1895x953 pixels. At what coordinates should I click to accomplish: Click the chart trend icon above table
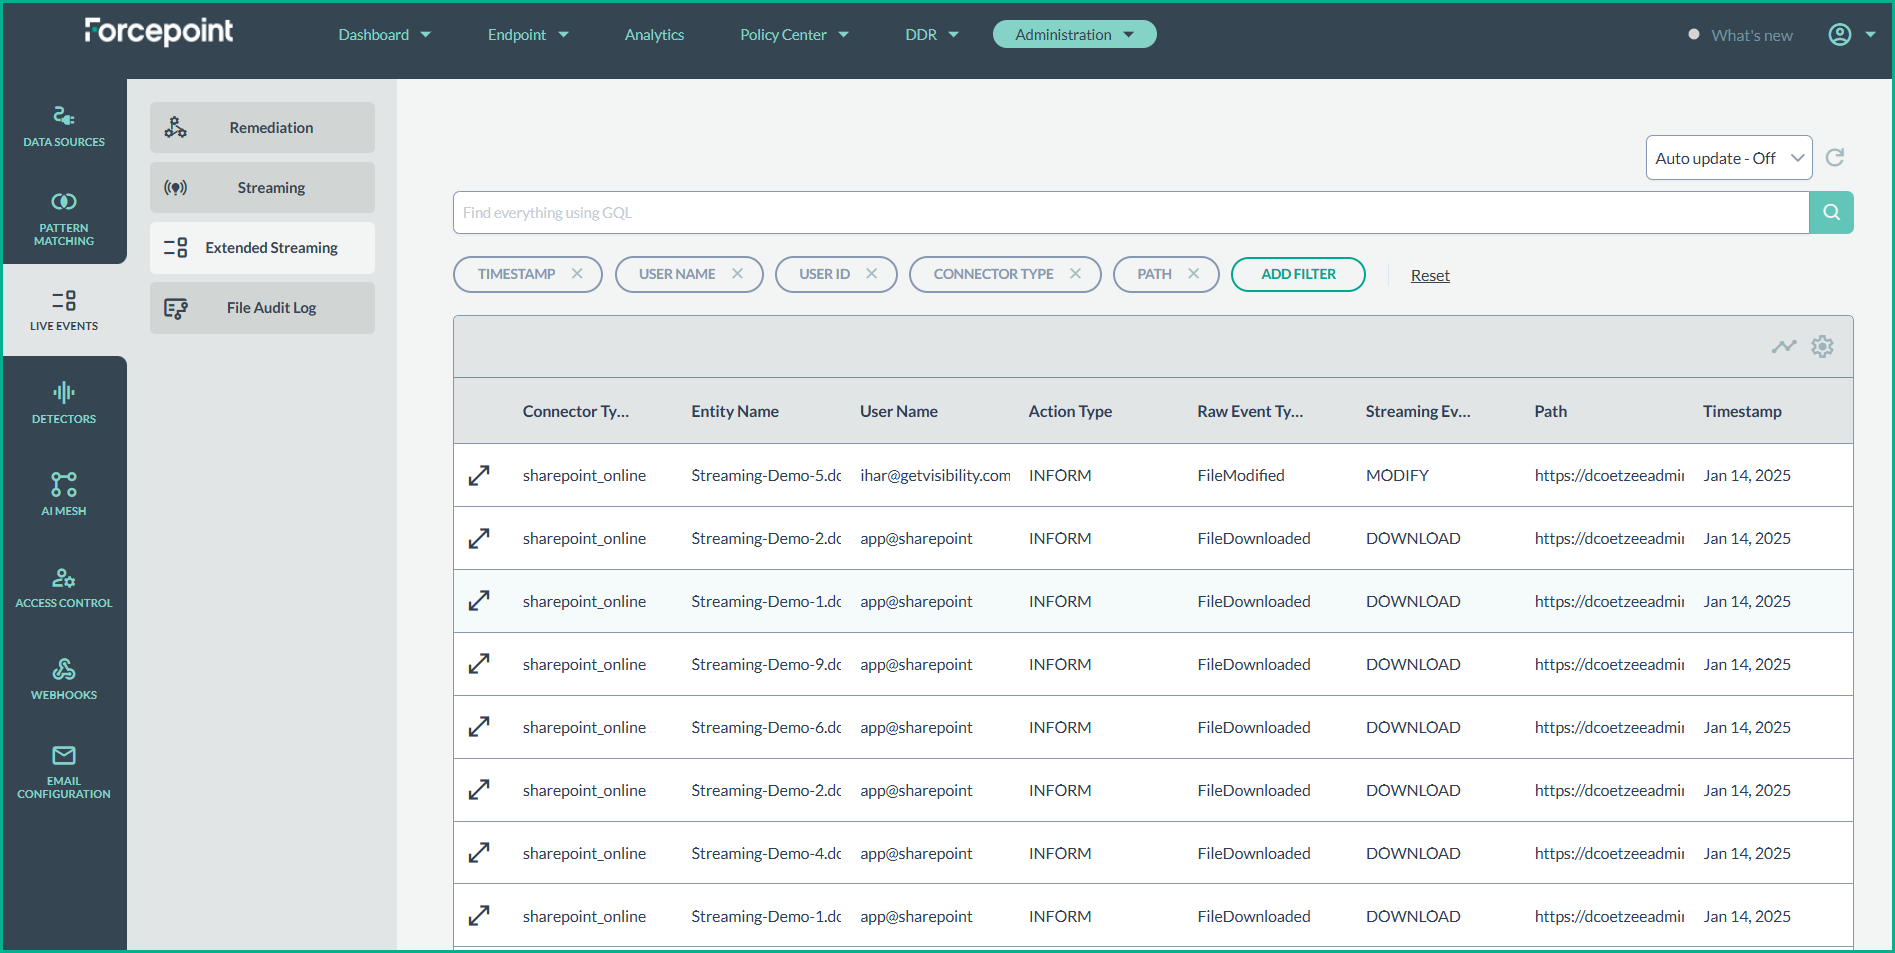(x=1784, y=347)
